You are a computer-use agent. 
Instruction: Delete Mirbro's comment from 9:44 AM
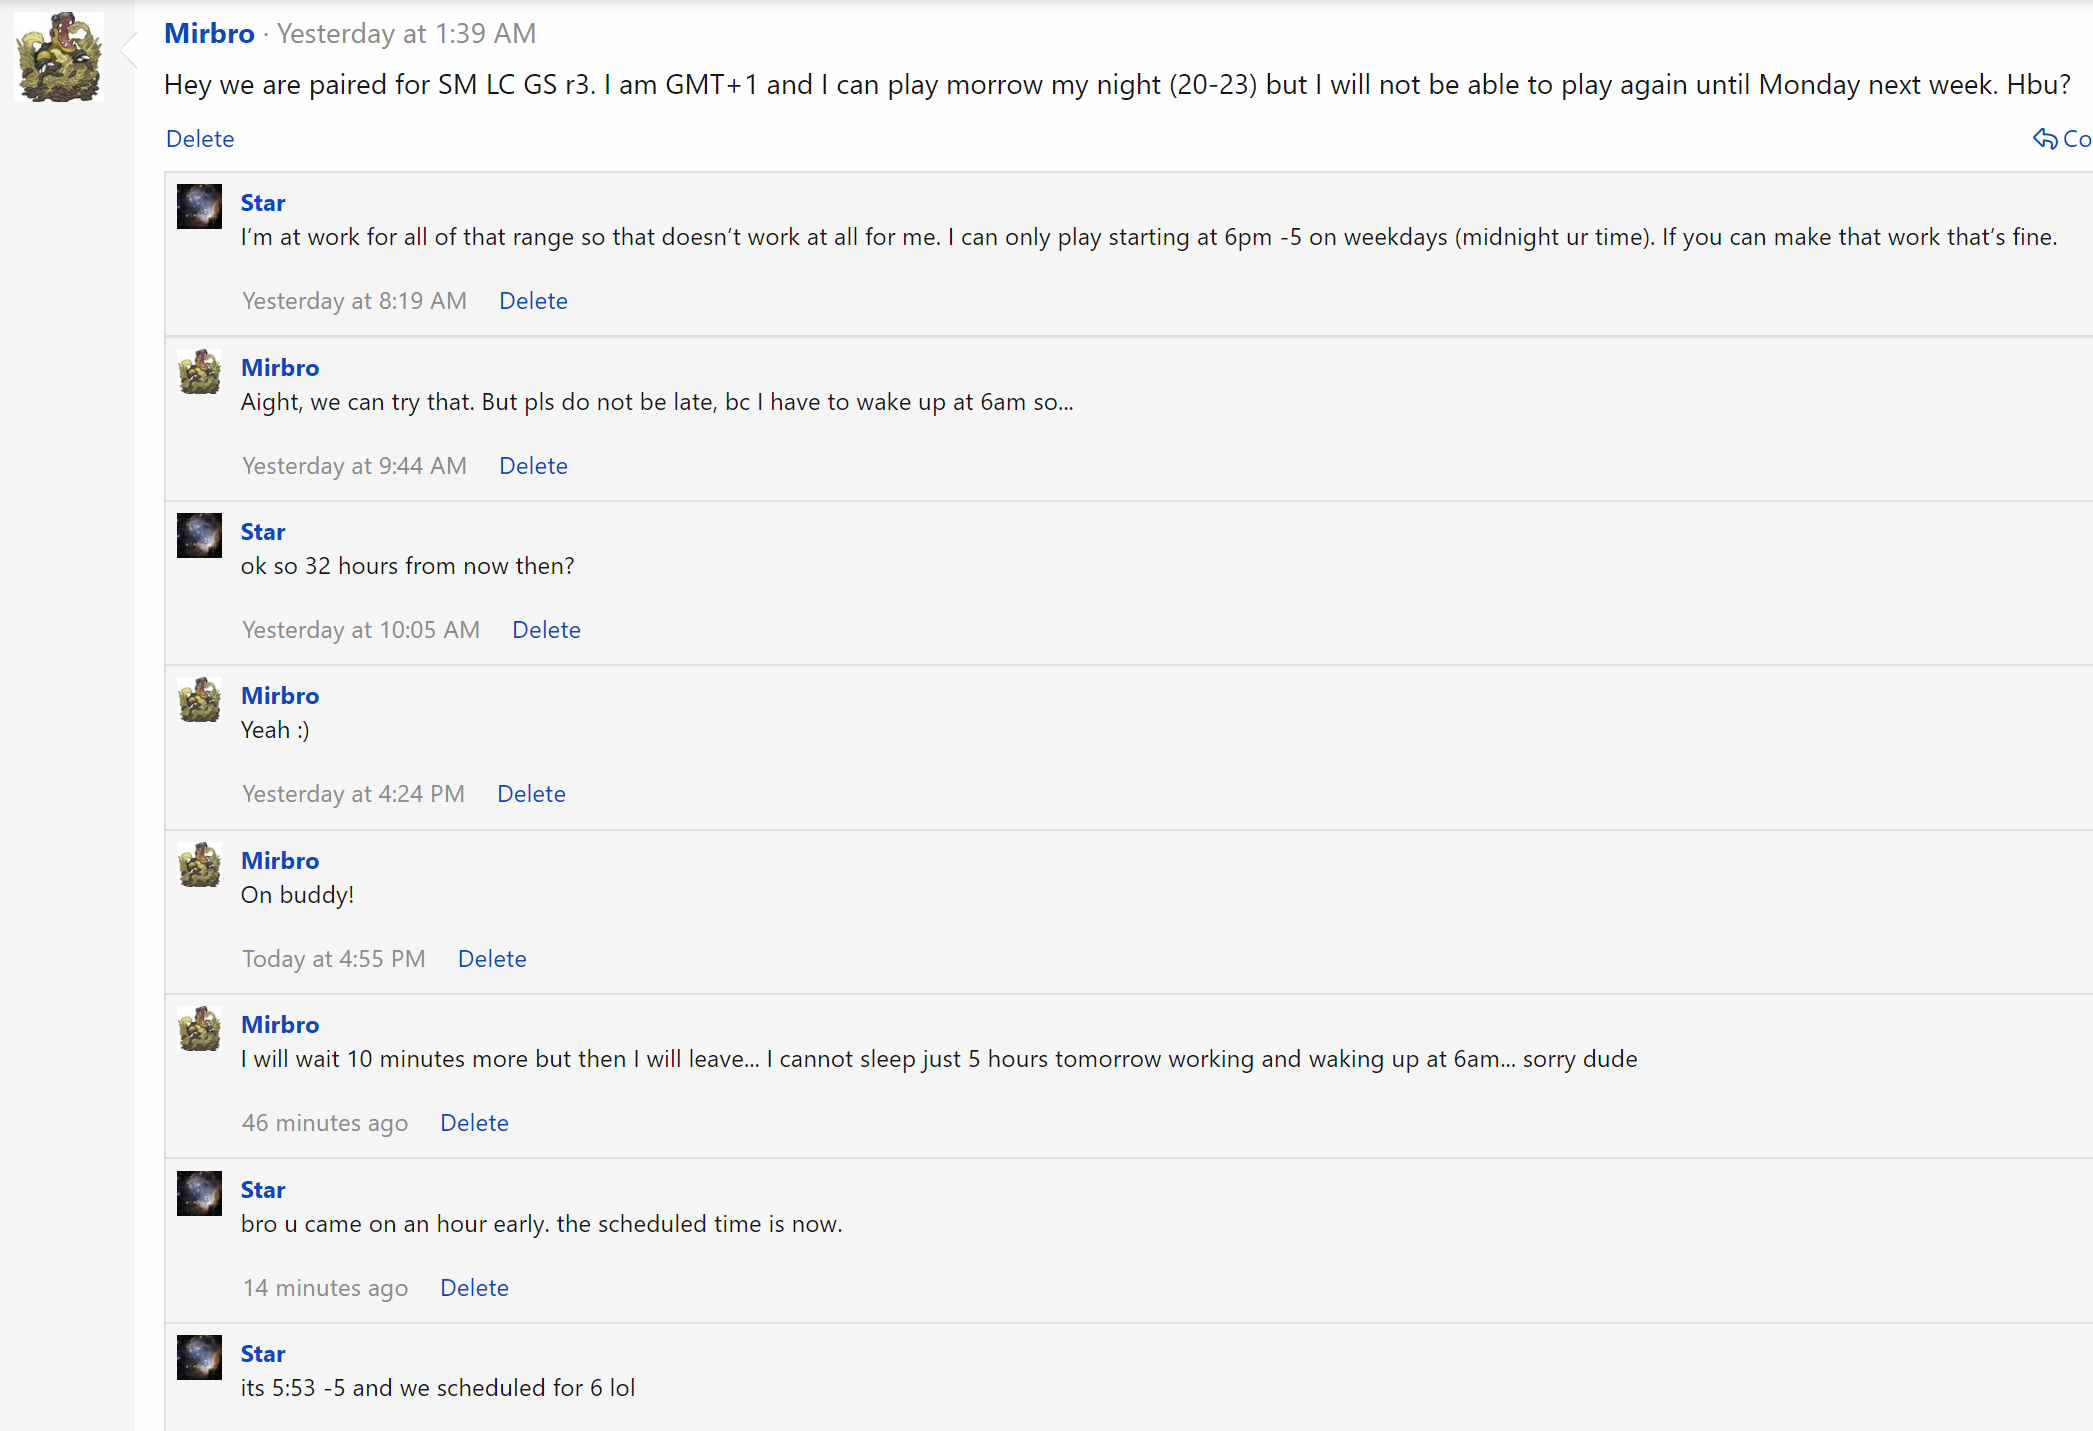[x=533, y=466]
